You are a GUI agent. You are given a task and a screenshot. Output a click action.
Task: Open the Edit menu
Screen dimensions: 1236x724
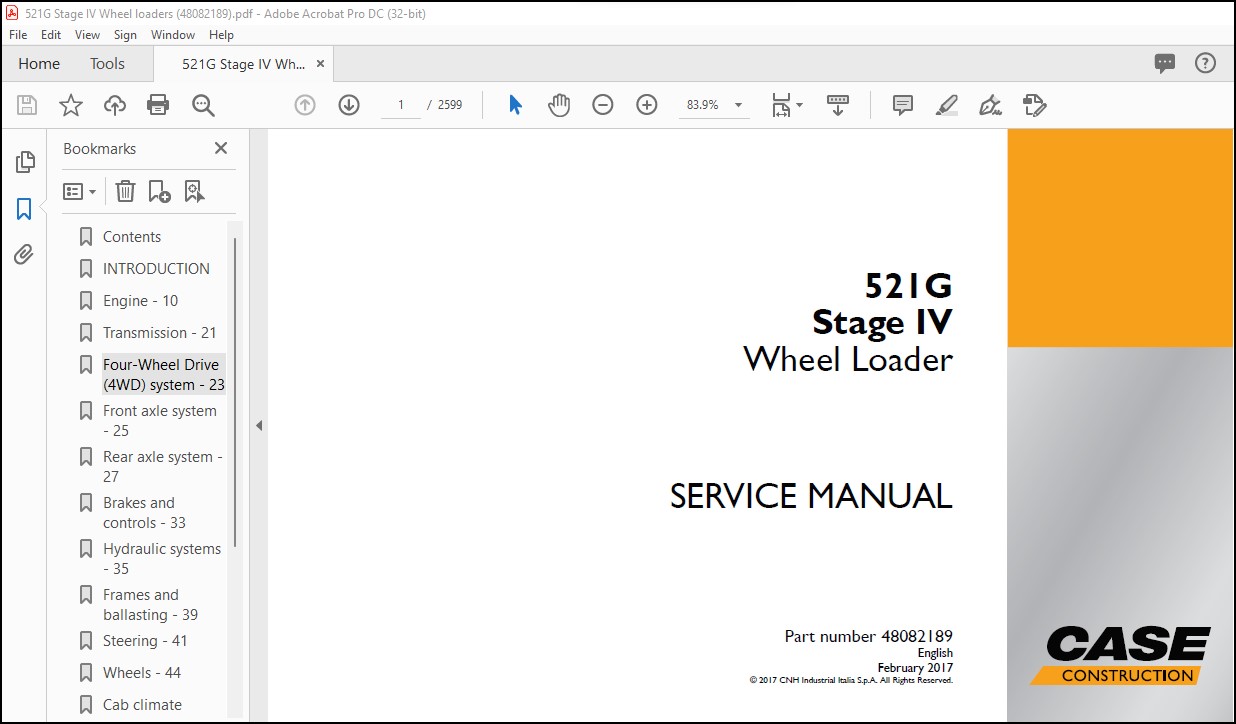(x=51, y=34)
